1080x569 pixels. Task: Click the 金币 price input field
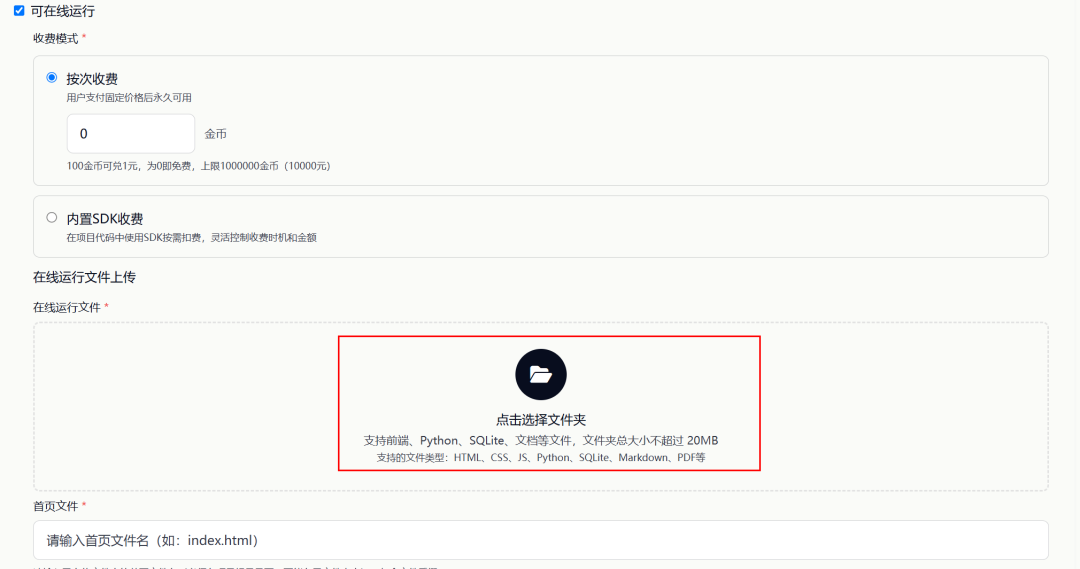click(x=131, y=134)
